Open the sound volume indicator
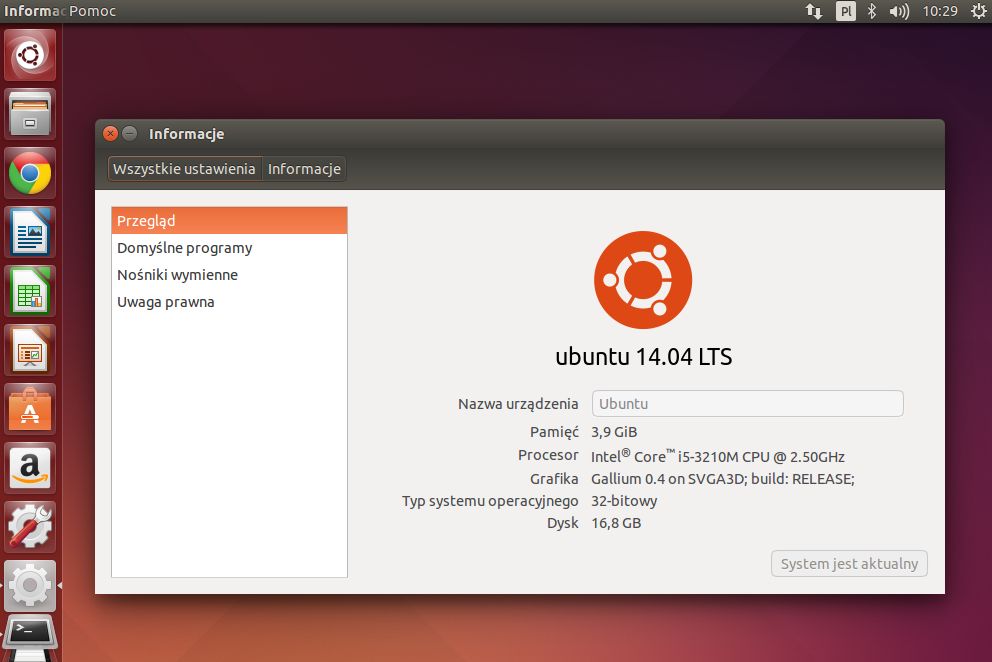 [899, 11]
